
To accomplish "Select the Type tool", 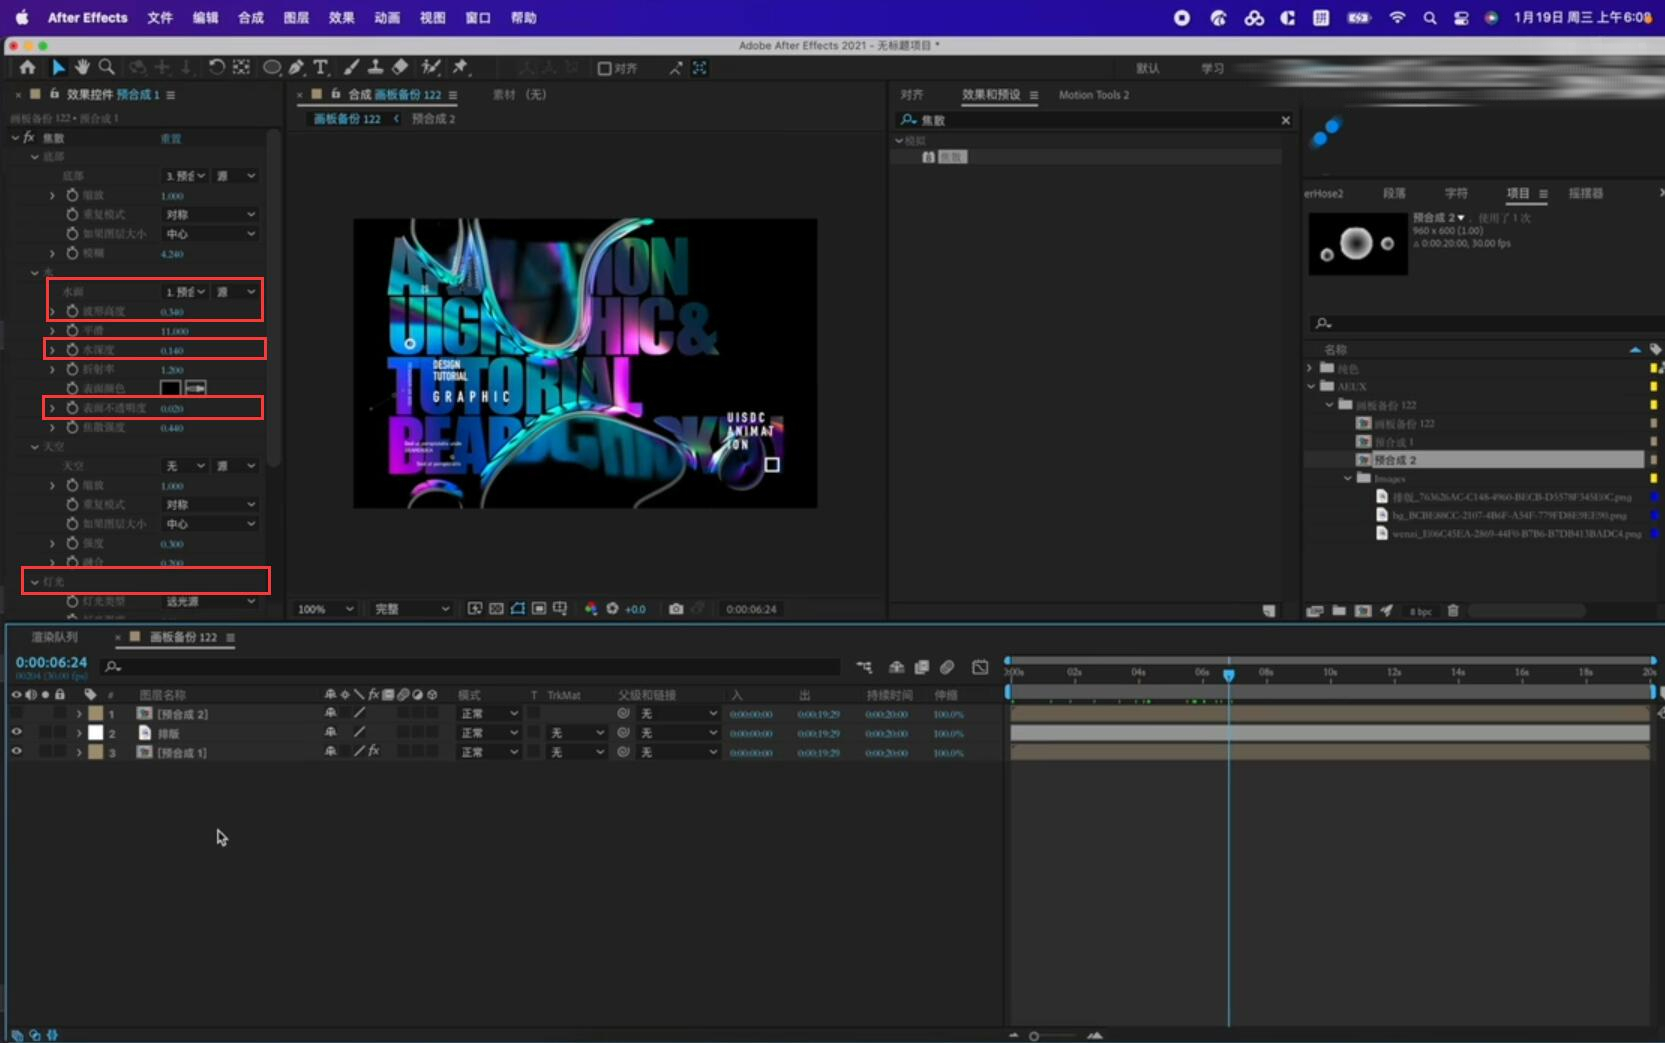I will 320,67.
